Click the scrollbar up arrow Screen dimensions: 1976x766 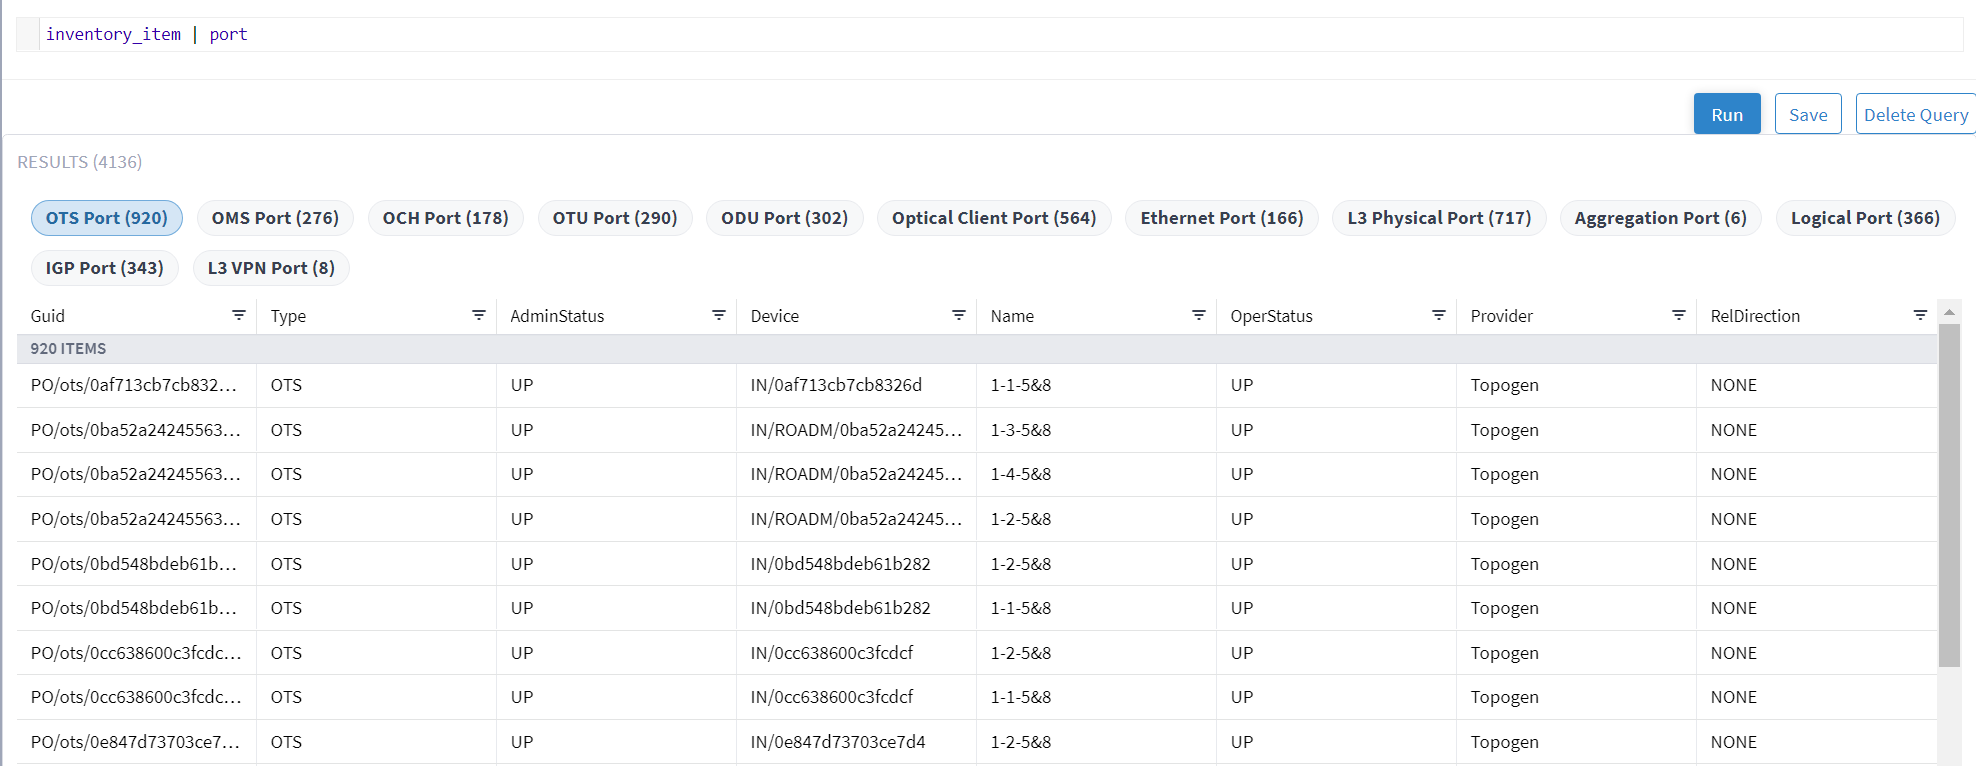[1949, 312]
